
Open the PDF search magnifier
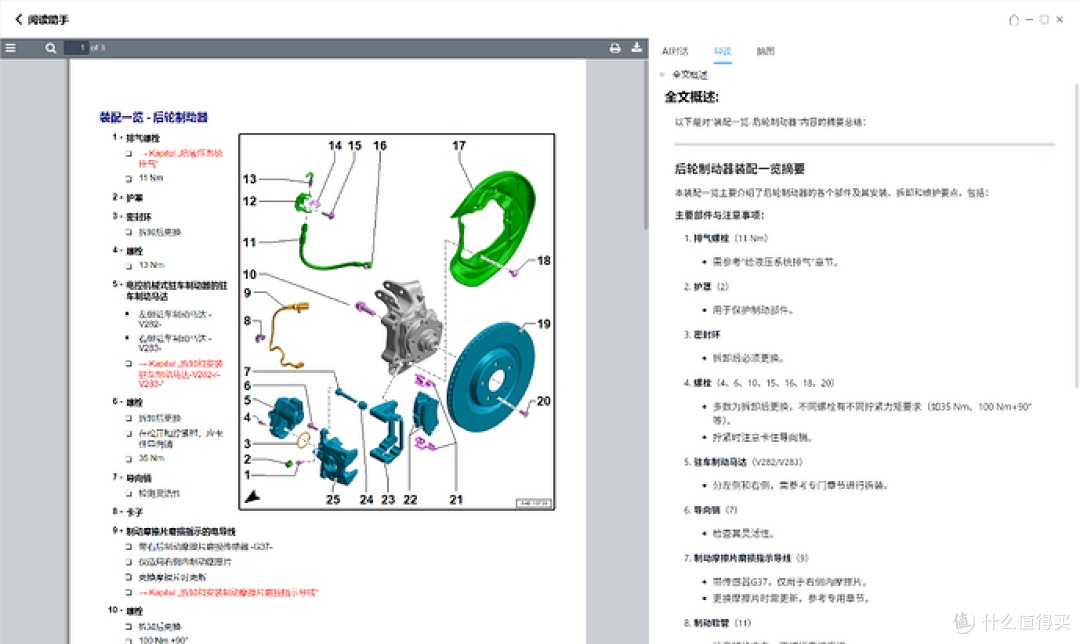[x=51, y=48]
